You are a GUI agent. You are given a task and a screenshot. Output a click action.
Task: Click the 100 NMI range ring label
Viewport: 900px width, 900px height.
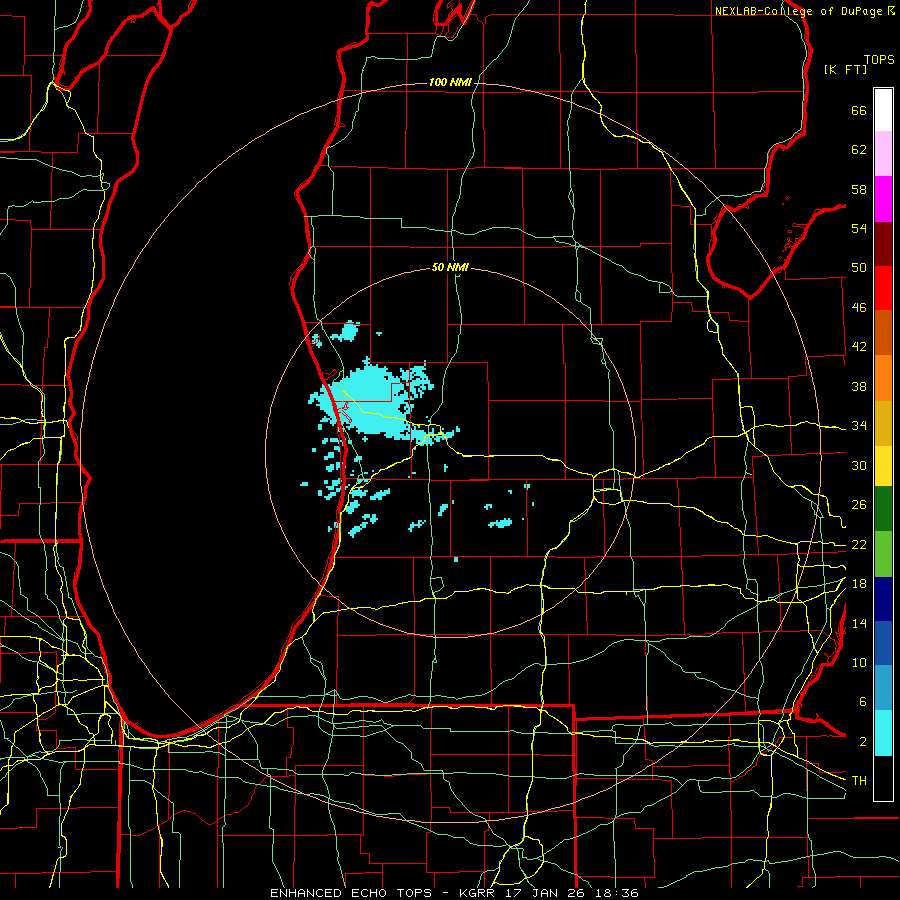pos(450,83)
